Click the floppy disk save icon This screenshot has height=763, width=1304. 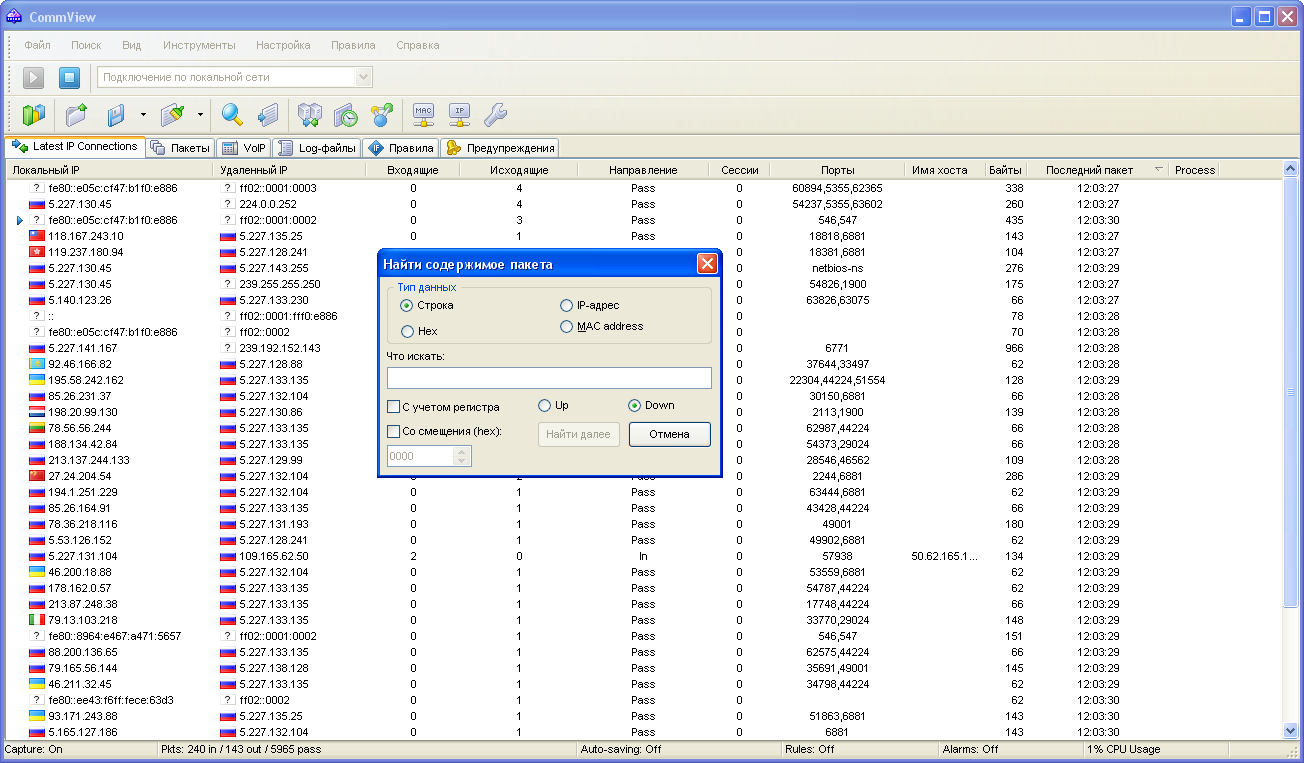tap(116, 115)
